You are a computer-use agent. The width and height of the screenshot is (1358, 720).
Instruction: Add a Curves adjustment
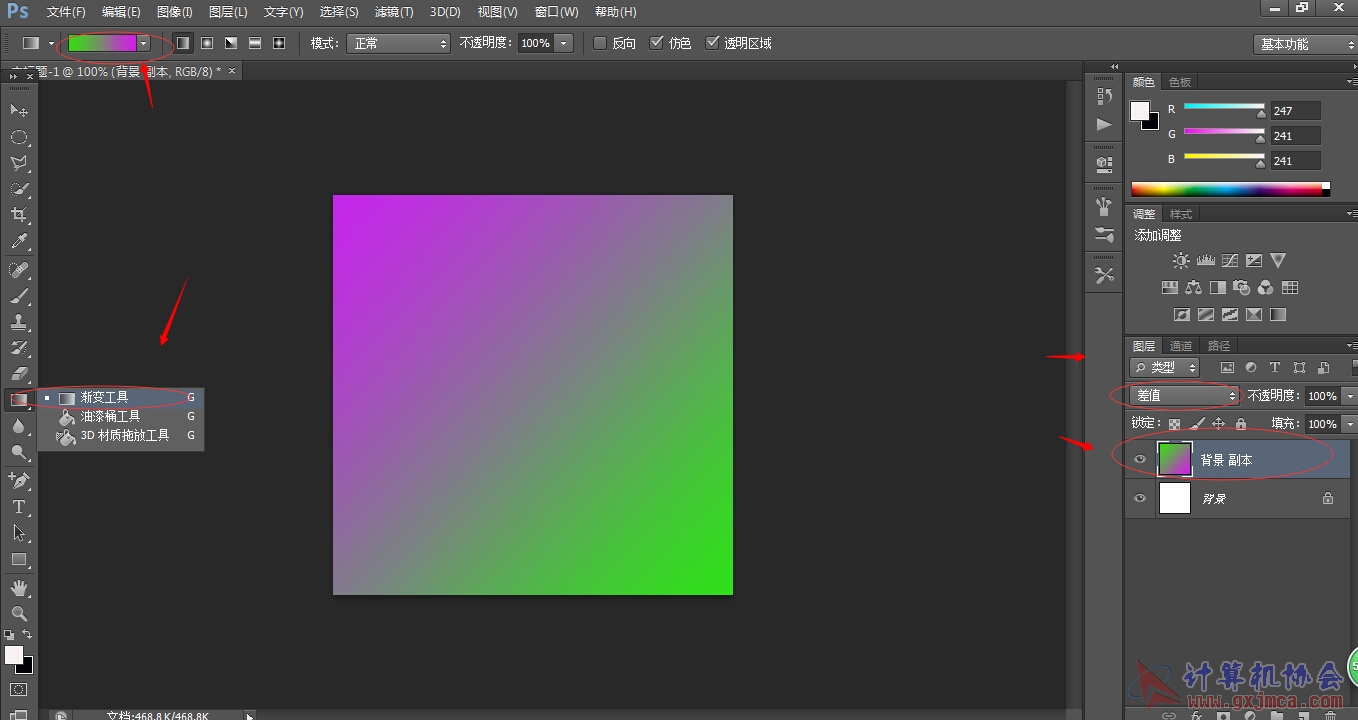[1229, 261]
